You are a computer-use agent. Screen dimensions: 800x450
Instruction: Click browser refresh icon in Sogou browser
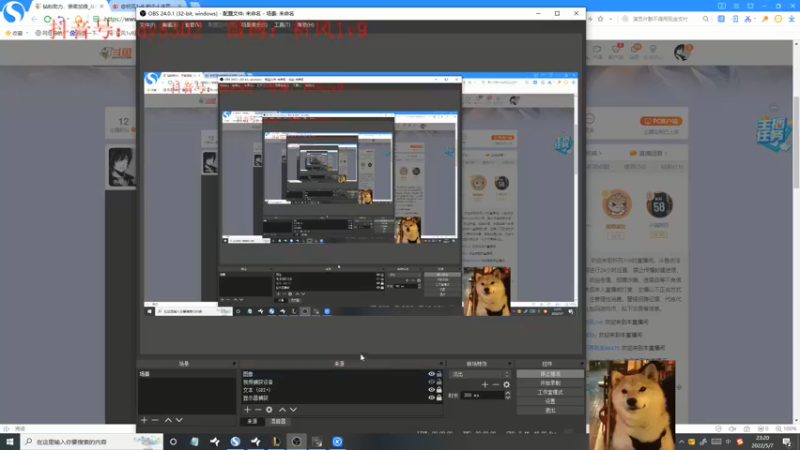[x=47, y=19]
